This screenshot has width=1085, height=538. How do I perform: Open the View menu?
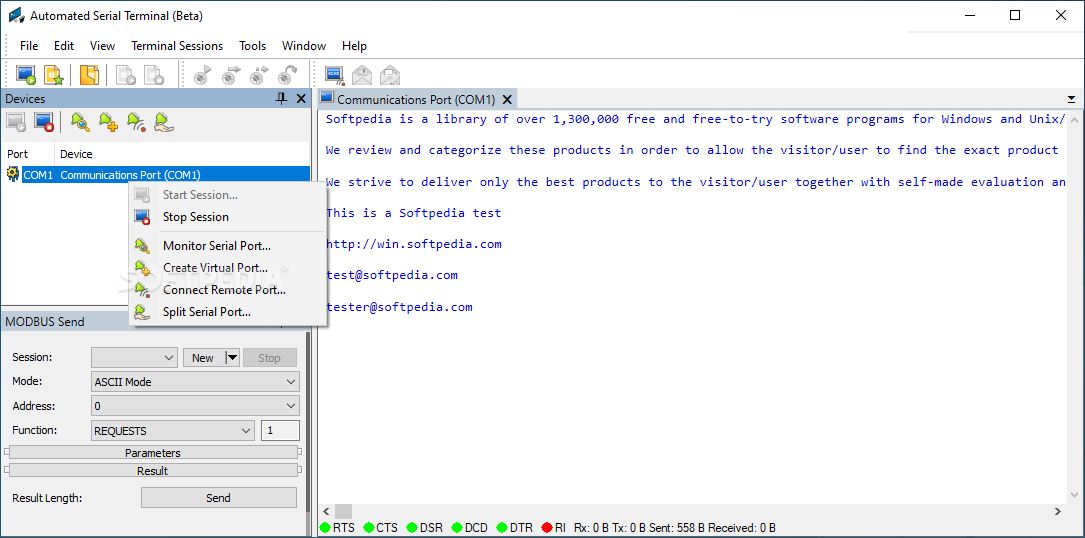point(102,46)
